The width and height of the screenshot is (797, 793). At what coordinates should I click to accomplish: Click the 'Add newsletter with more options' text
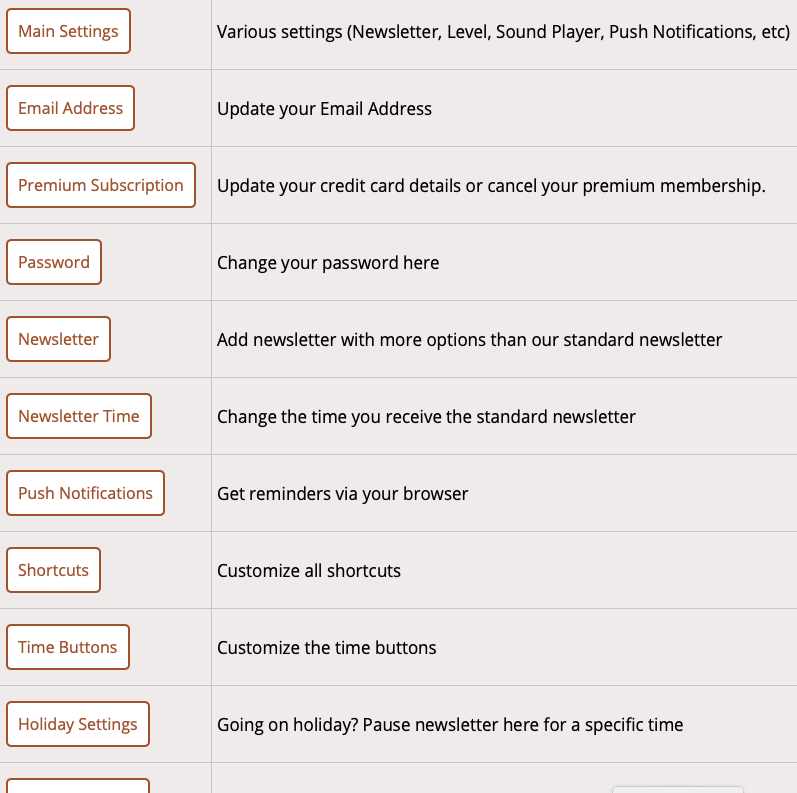tap(469, 339)
